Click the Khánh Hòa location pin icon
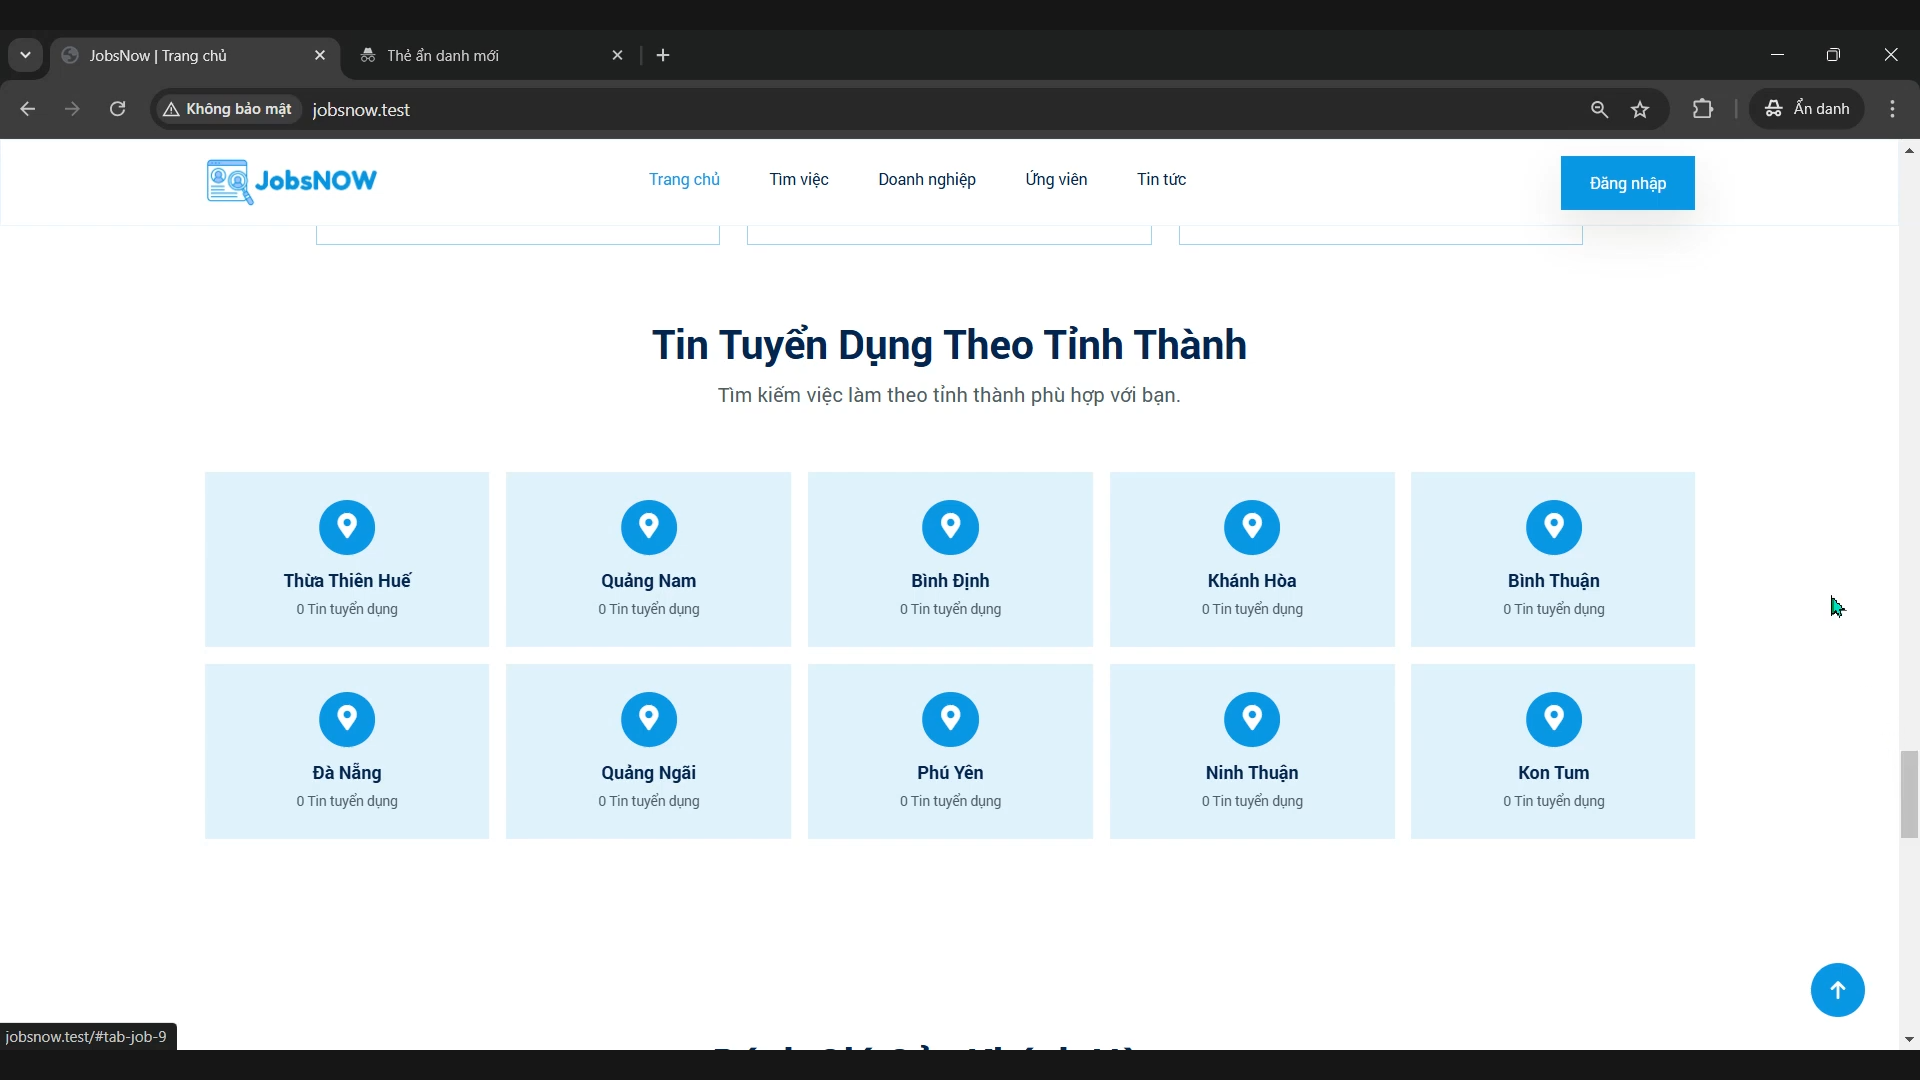The height and width of the screenshot is (1080, 1920). click(x=1253, y=527)
